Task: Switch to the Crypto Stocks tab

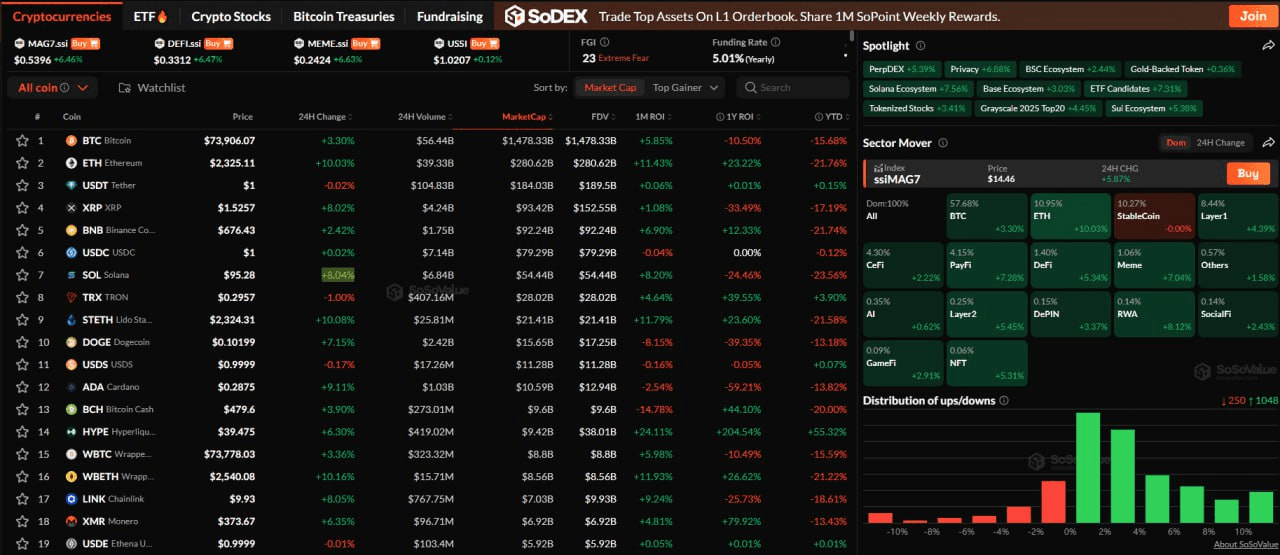Action: click(231, 16)
